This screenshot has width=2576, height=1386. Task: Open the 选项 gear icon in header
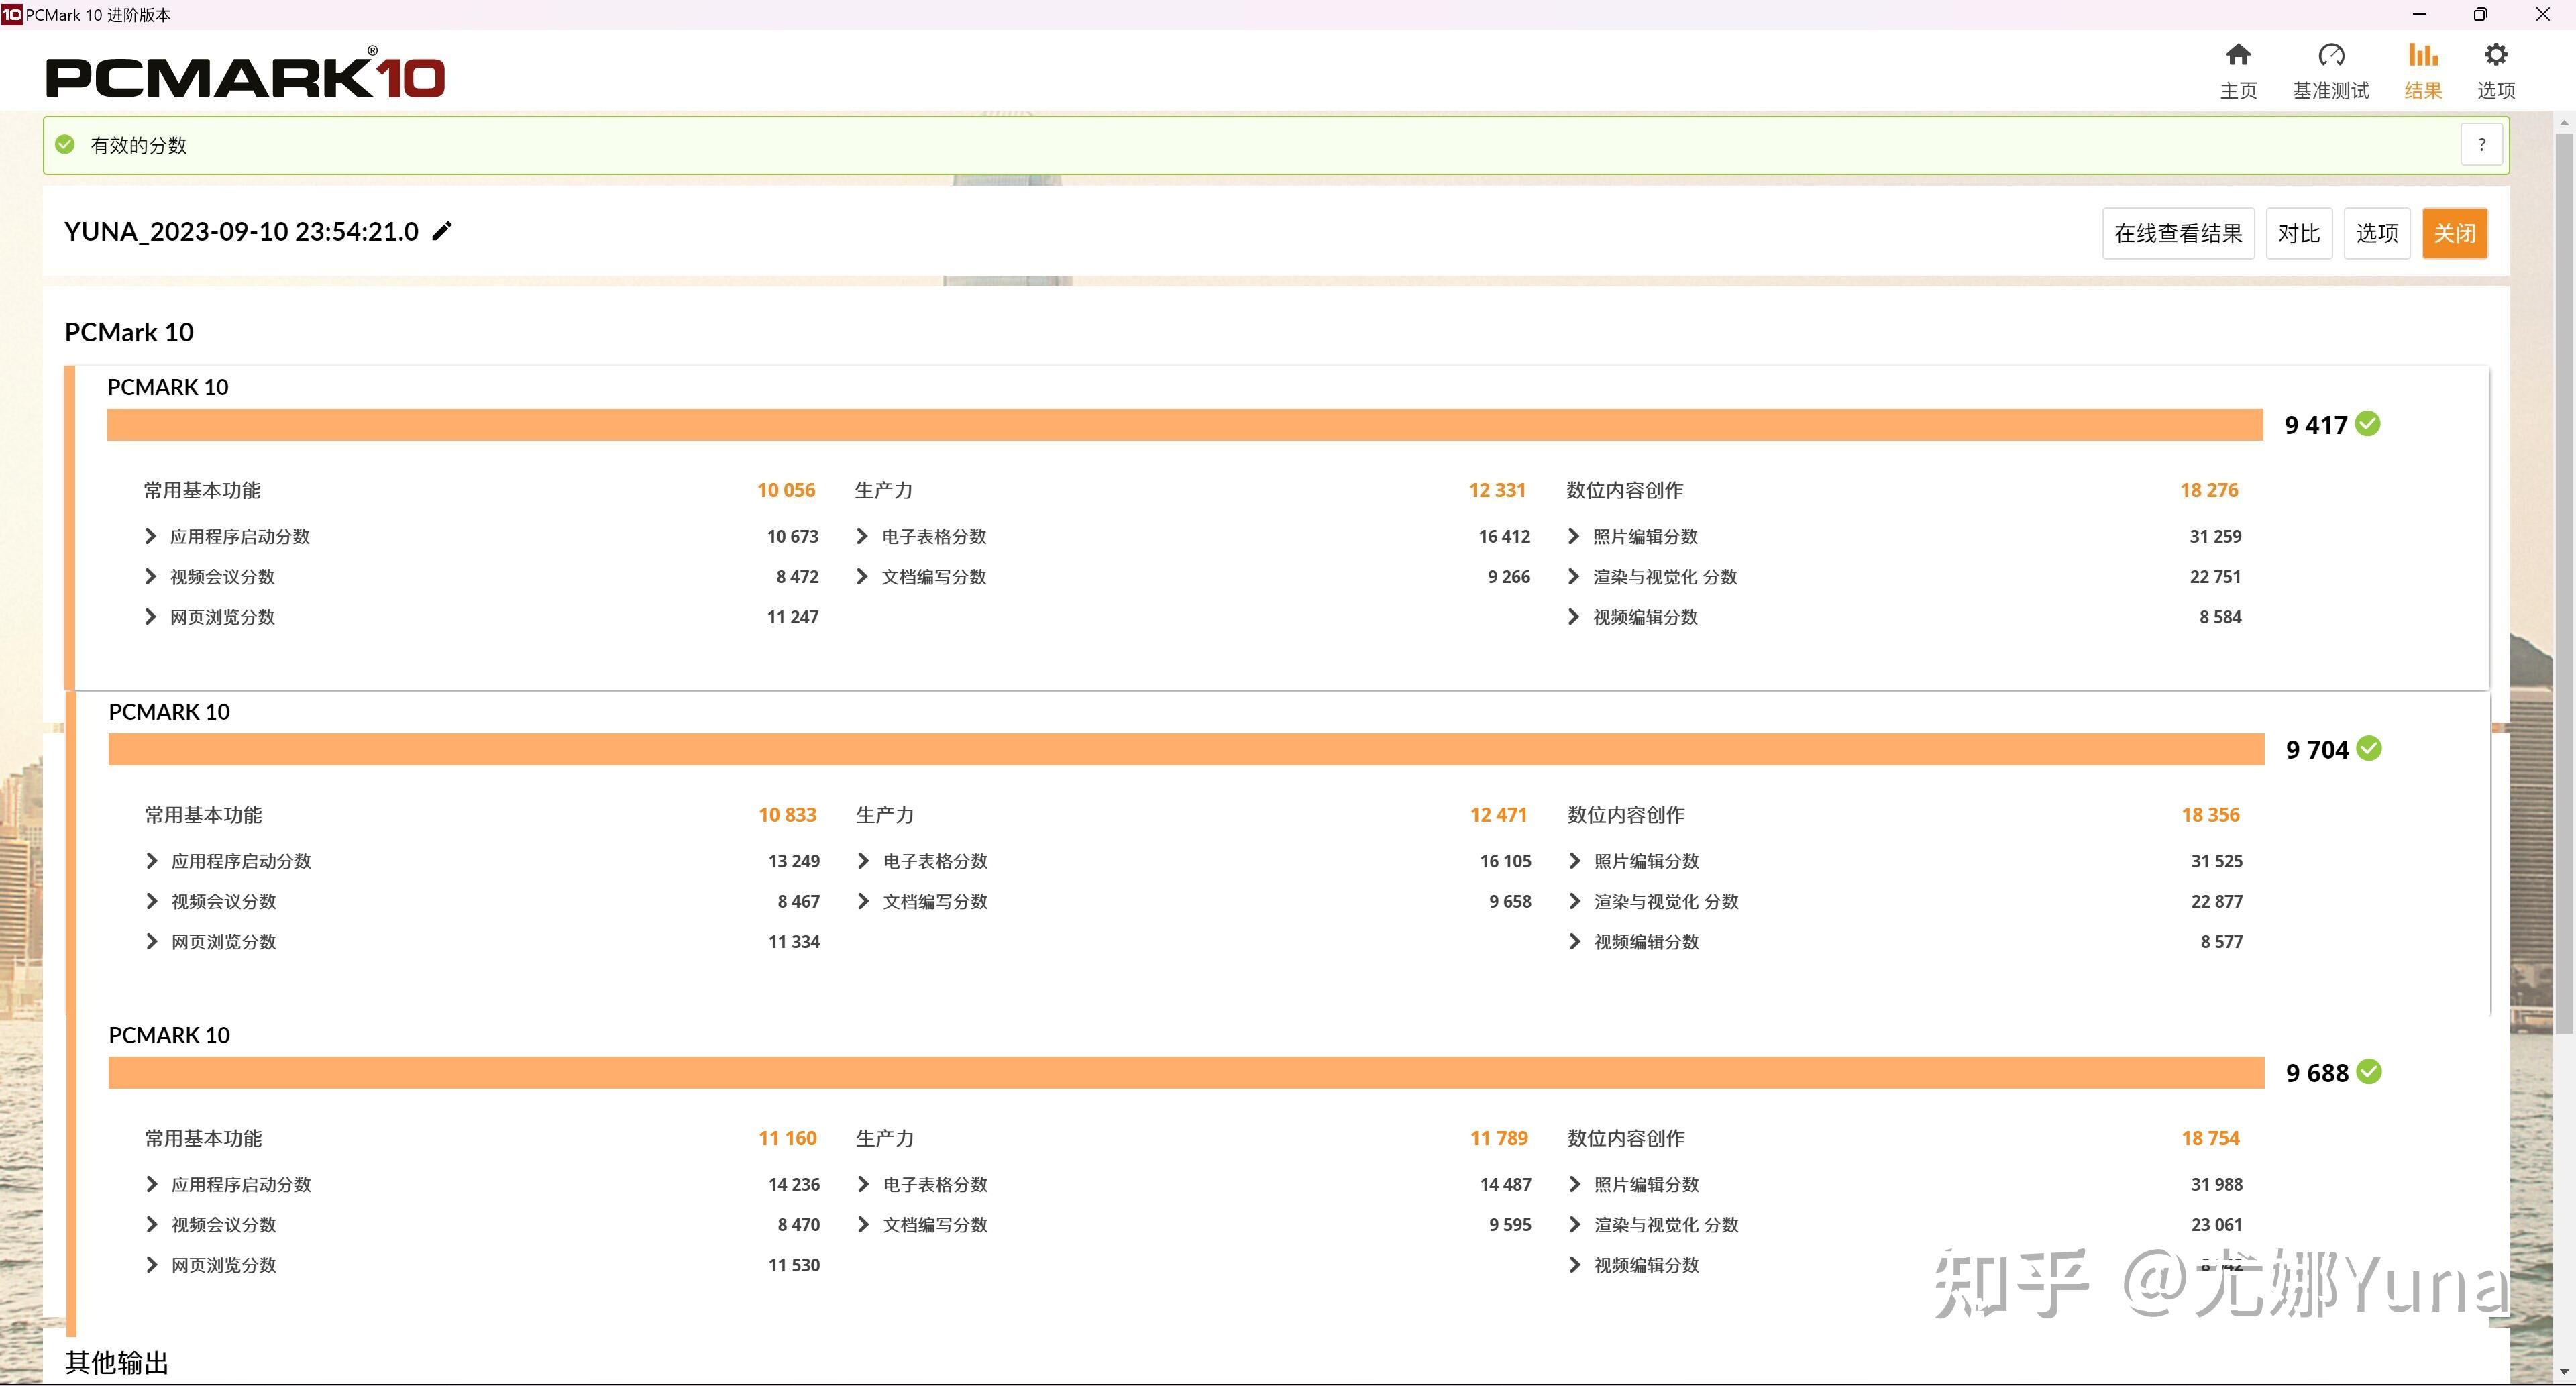click(x=2495, y=55)
